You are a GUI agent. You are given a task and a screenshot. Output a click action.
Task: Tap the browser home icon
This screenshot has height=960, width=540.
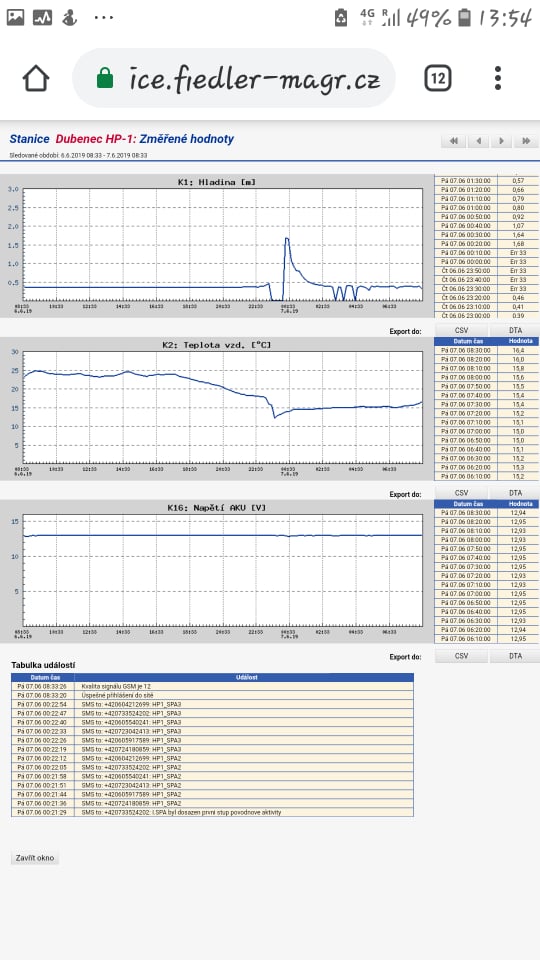pyautogui.click(x=36, y=78)
